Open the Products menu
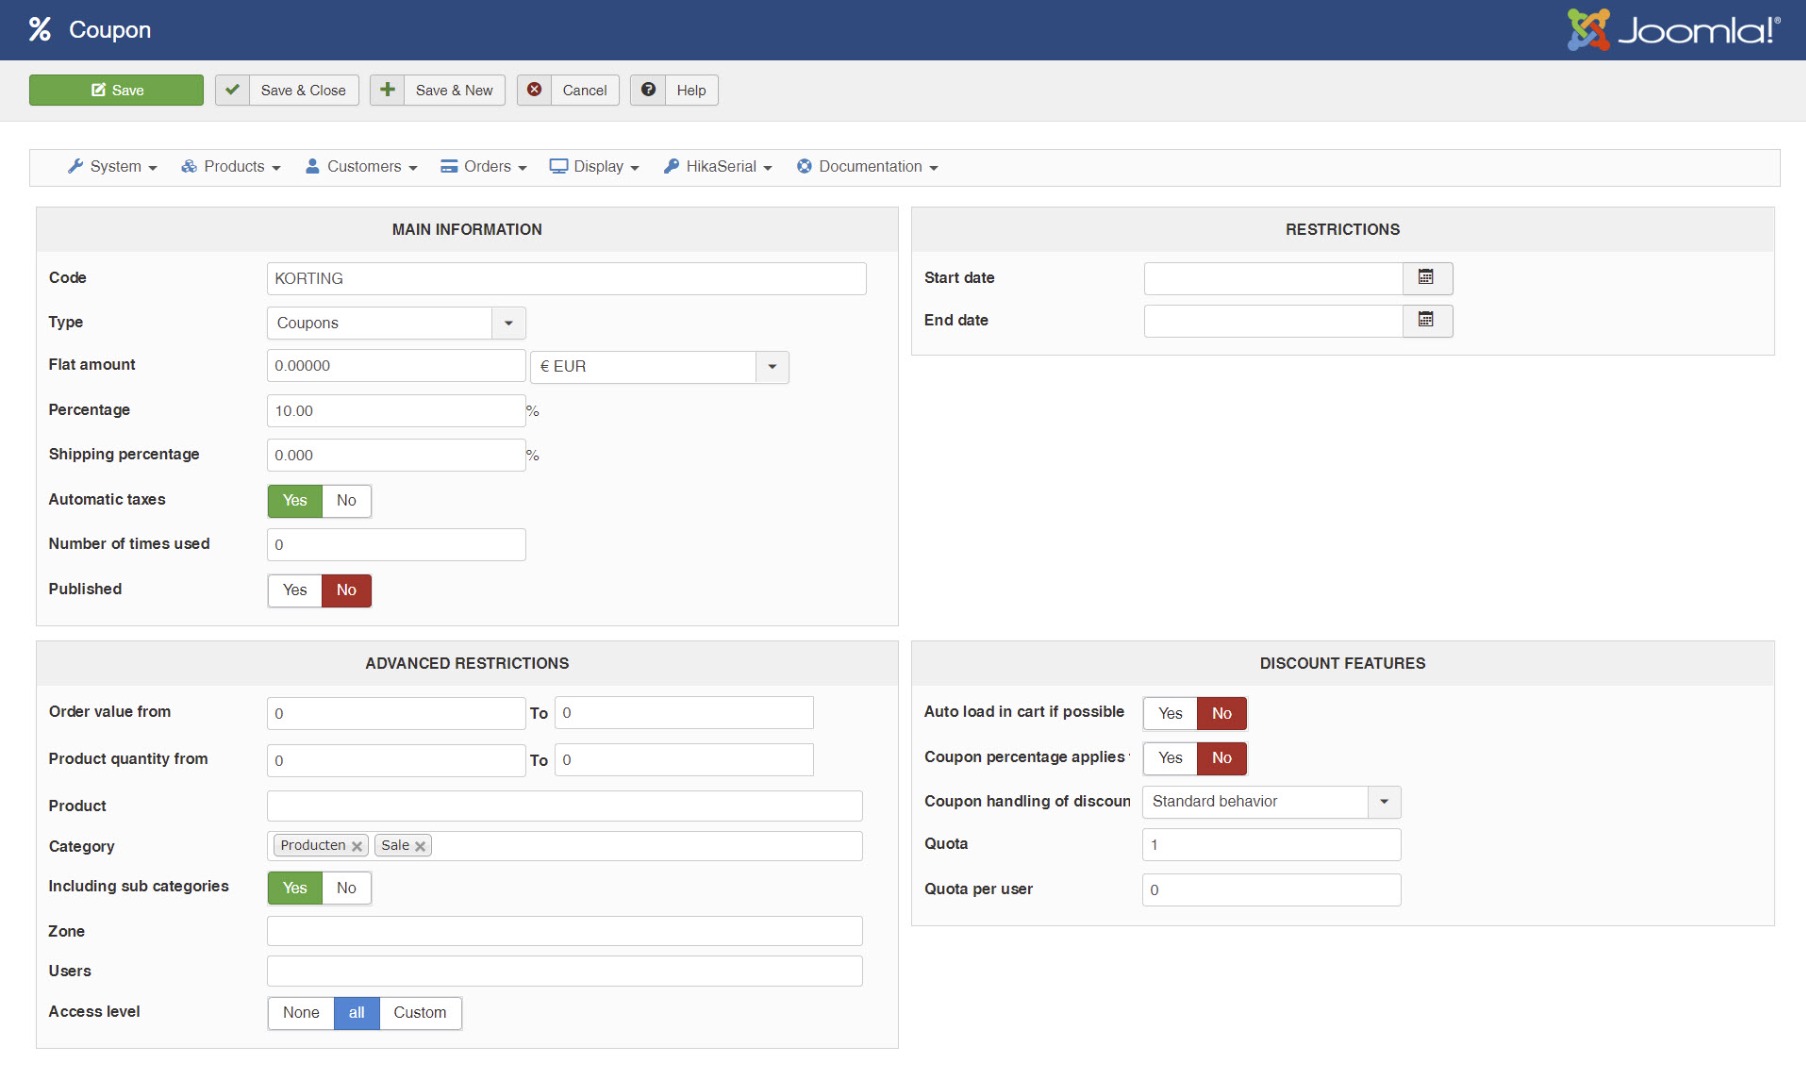 pos(230,167)
